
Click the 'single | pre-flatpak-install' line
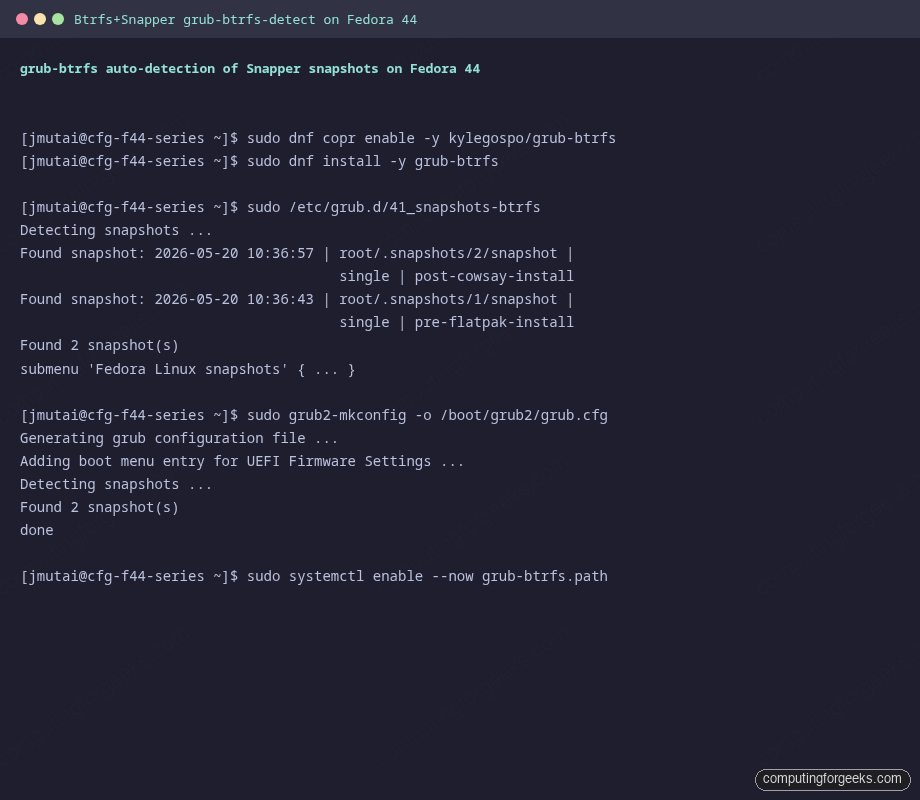456,322
